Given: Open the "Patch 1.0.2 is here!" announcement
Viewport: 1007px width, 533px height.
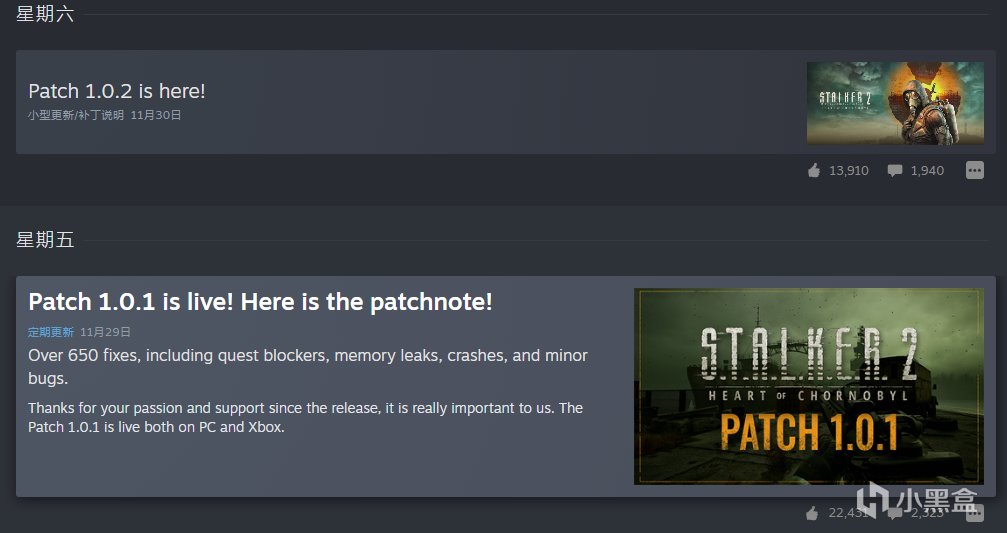Looking at the screenshot, I should (117, 91).
